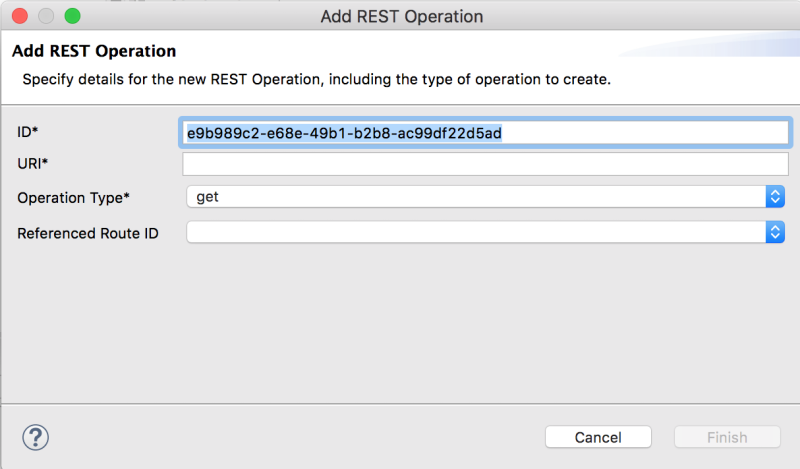Click the 'URI*' field label
Image resolution: width=800 pixels, height=469 pixels.
[x=33, y=163]
